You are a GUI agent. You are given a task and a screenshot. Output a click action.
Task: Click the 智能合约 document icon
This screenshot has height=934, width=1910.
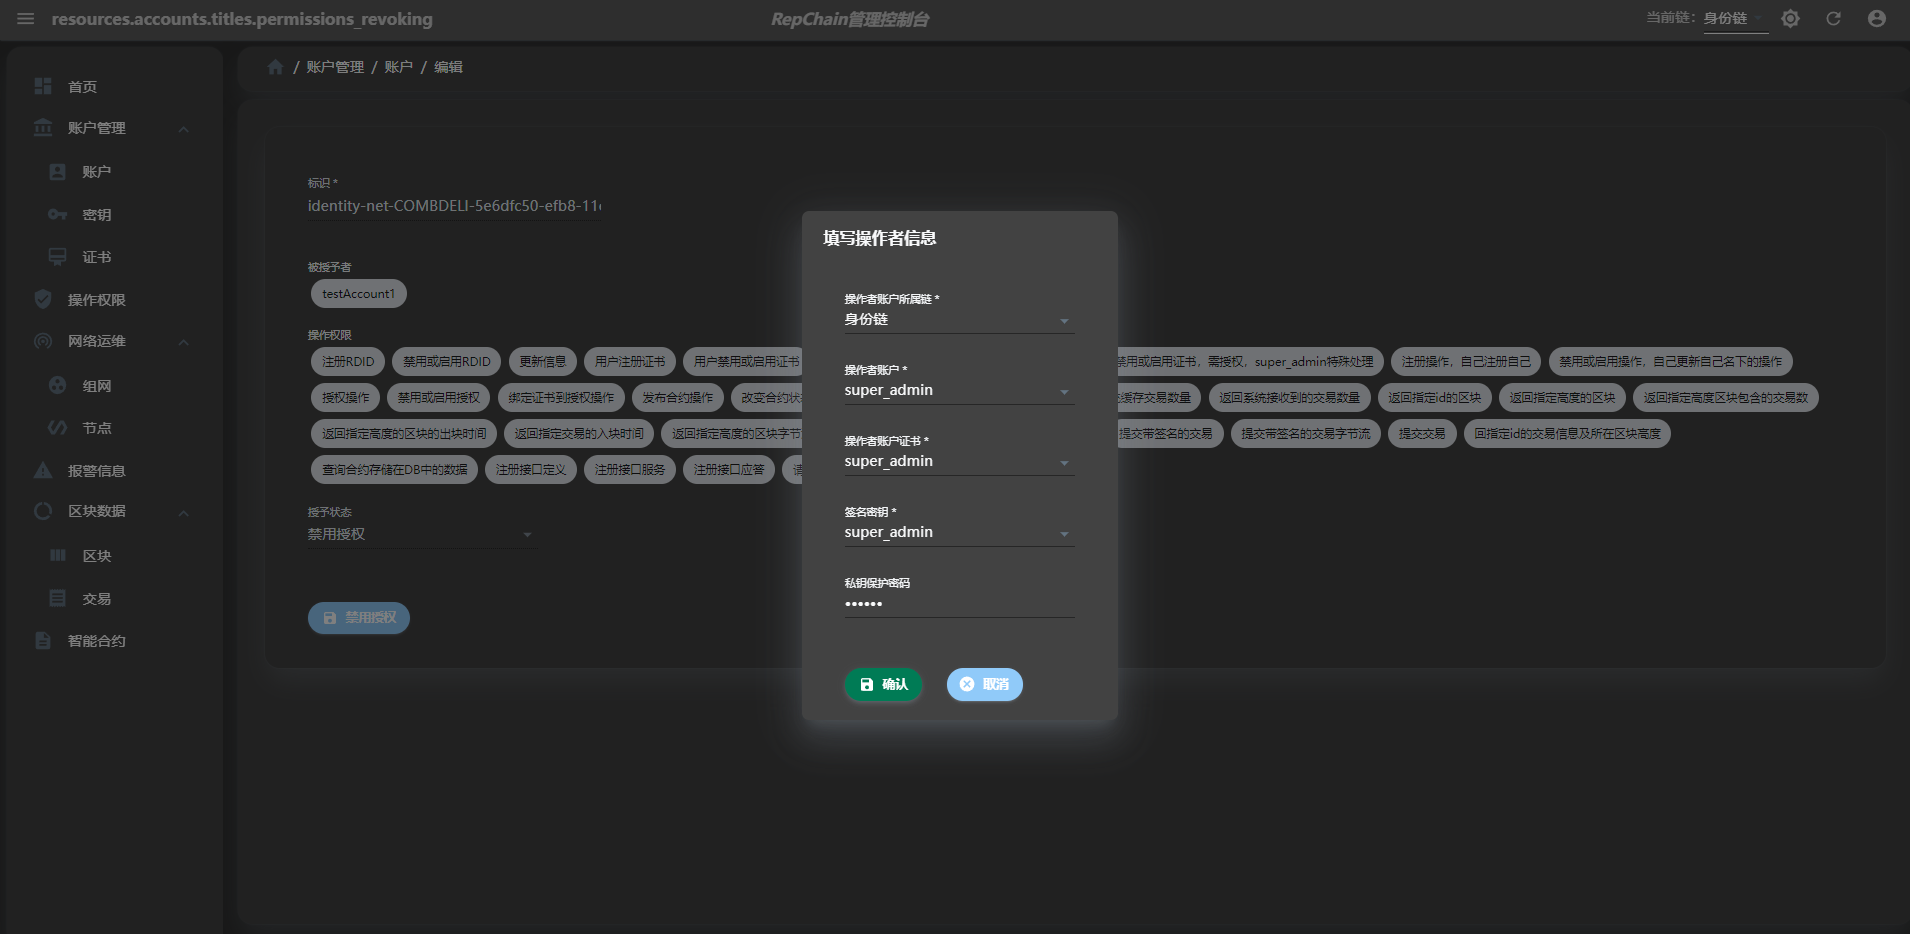(x=43, y=640)
